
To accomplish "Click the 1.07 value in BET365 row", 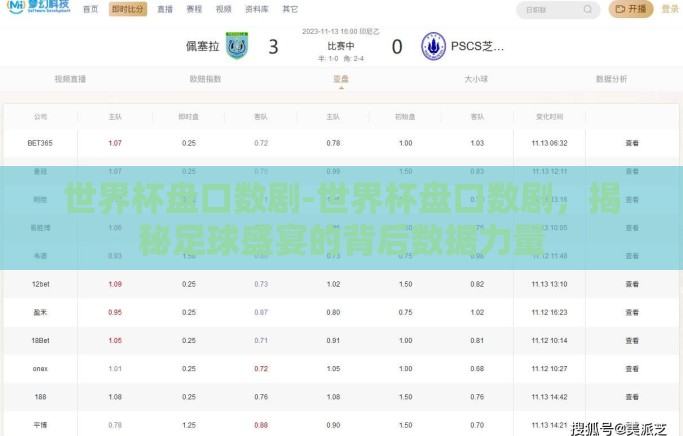I will tap(115, 143).
